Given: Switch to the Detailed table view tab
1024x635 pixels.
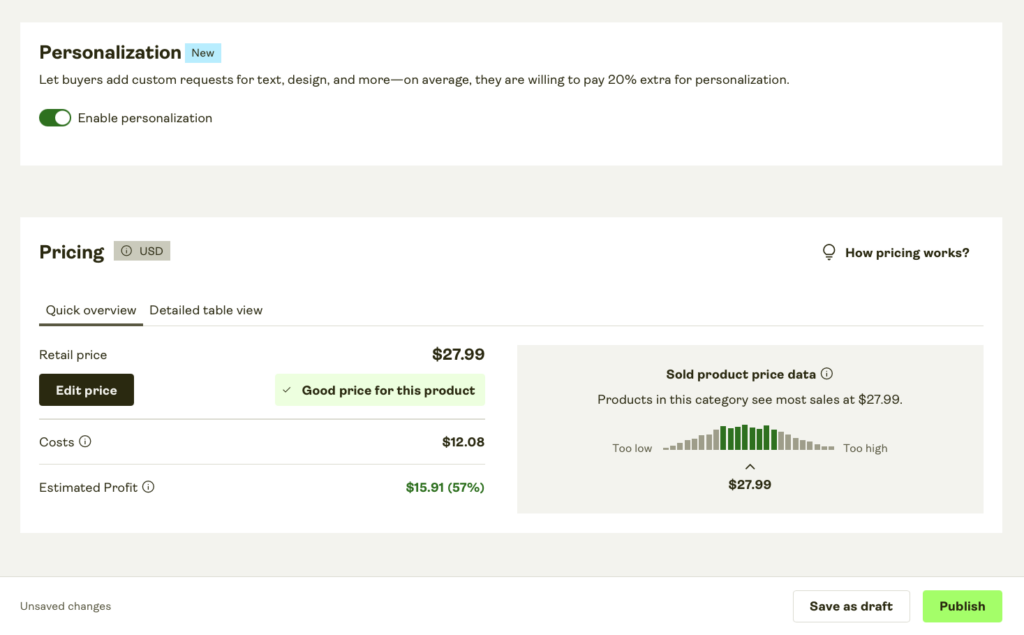Looking at the screenshot, I should tap(205, 310).
